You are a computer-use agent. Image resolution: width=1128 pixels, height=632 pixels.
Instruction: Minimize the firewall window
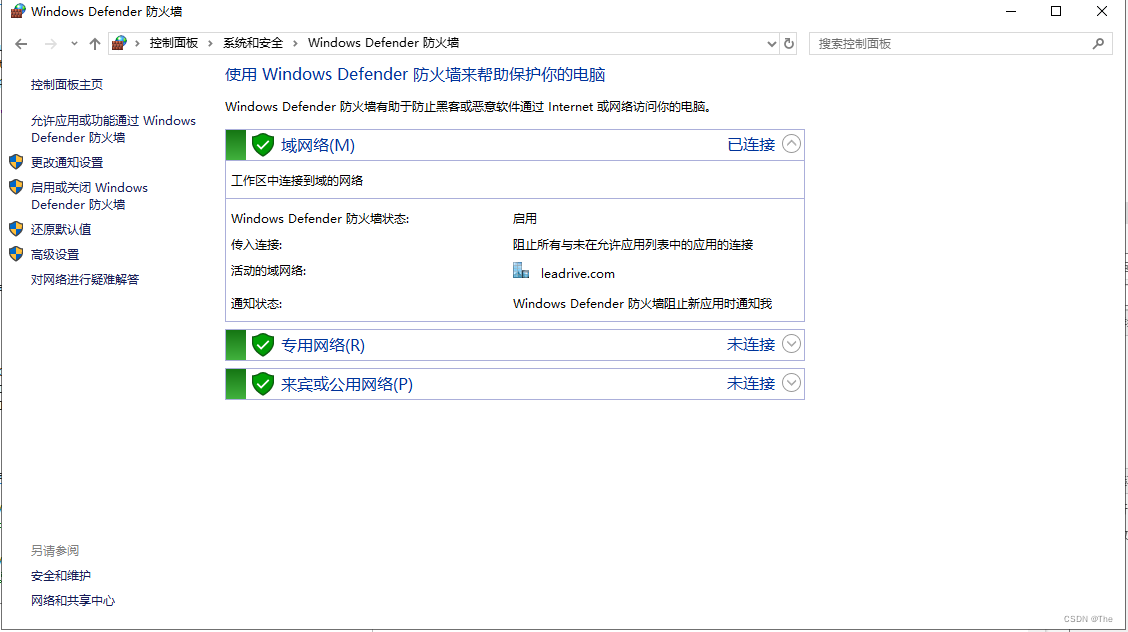[1011, 12]
